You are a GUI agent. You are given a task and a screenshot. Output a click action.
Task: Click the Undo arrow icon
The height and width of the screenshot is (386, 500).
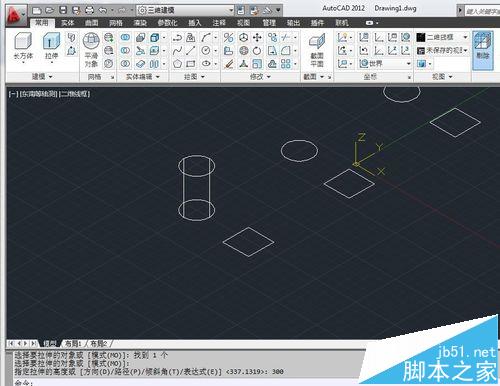(103, 10)
